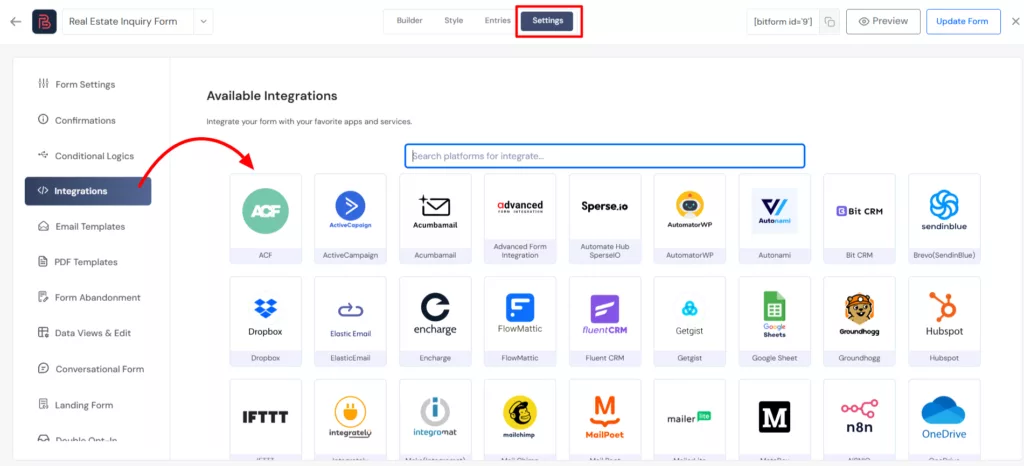Viewport: 1024px width, 466px height.
Task: Select the Integrately plug integration
Action: (x=350, y=418)
